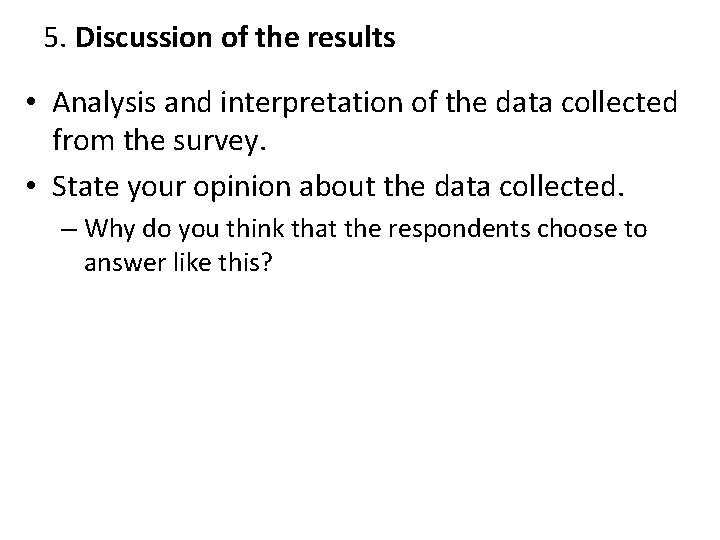Select the bullet dot before 'Analysis and interpretation'
This screenshot has height=540, width=720.
pyautogui.click(x=31, y=101)
